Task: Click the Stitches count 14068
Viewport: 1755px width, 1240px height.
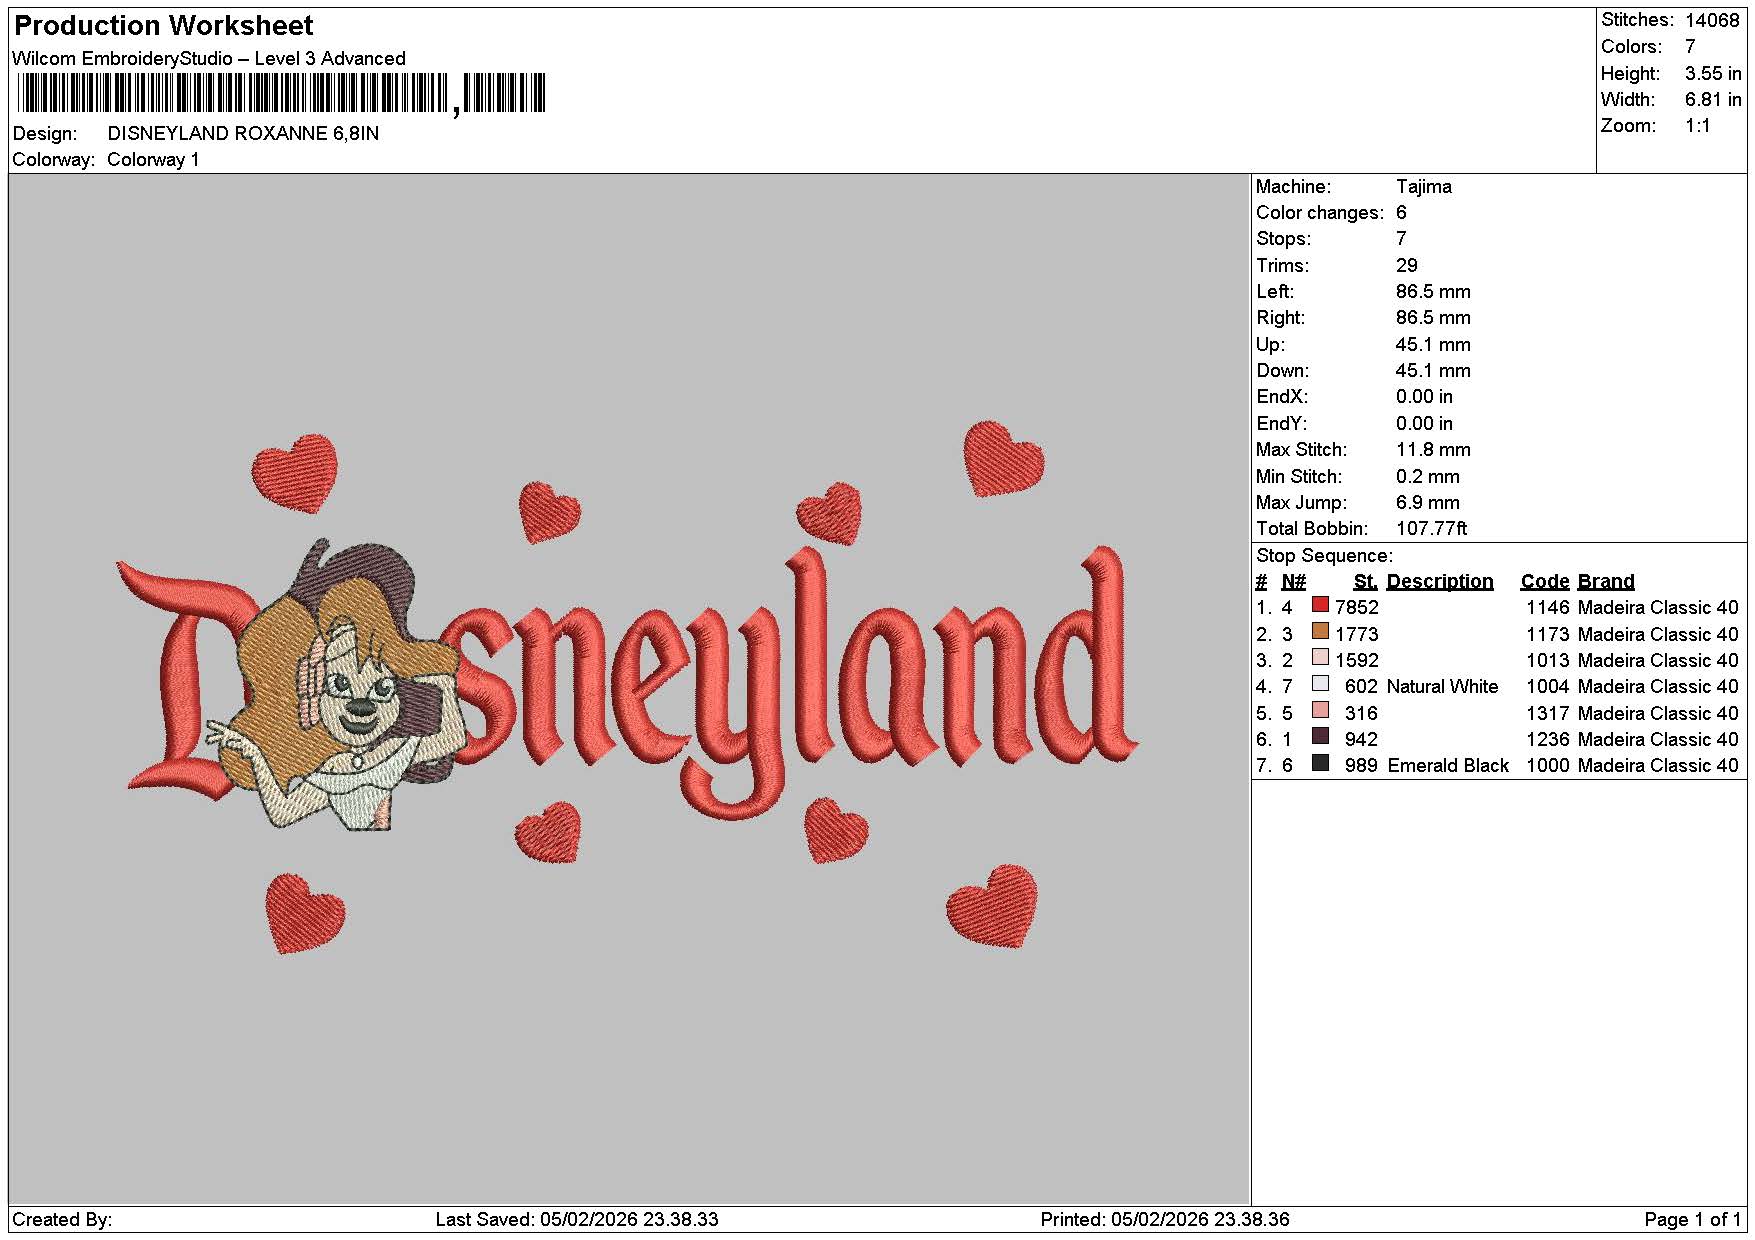Action: click(1712, 20)
